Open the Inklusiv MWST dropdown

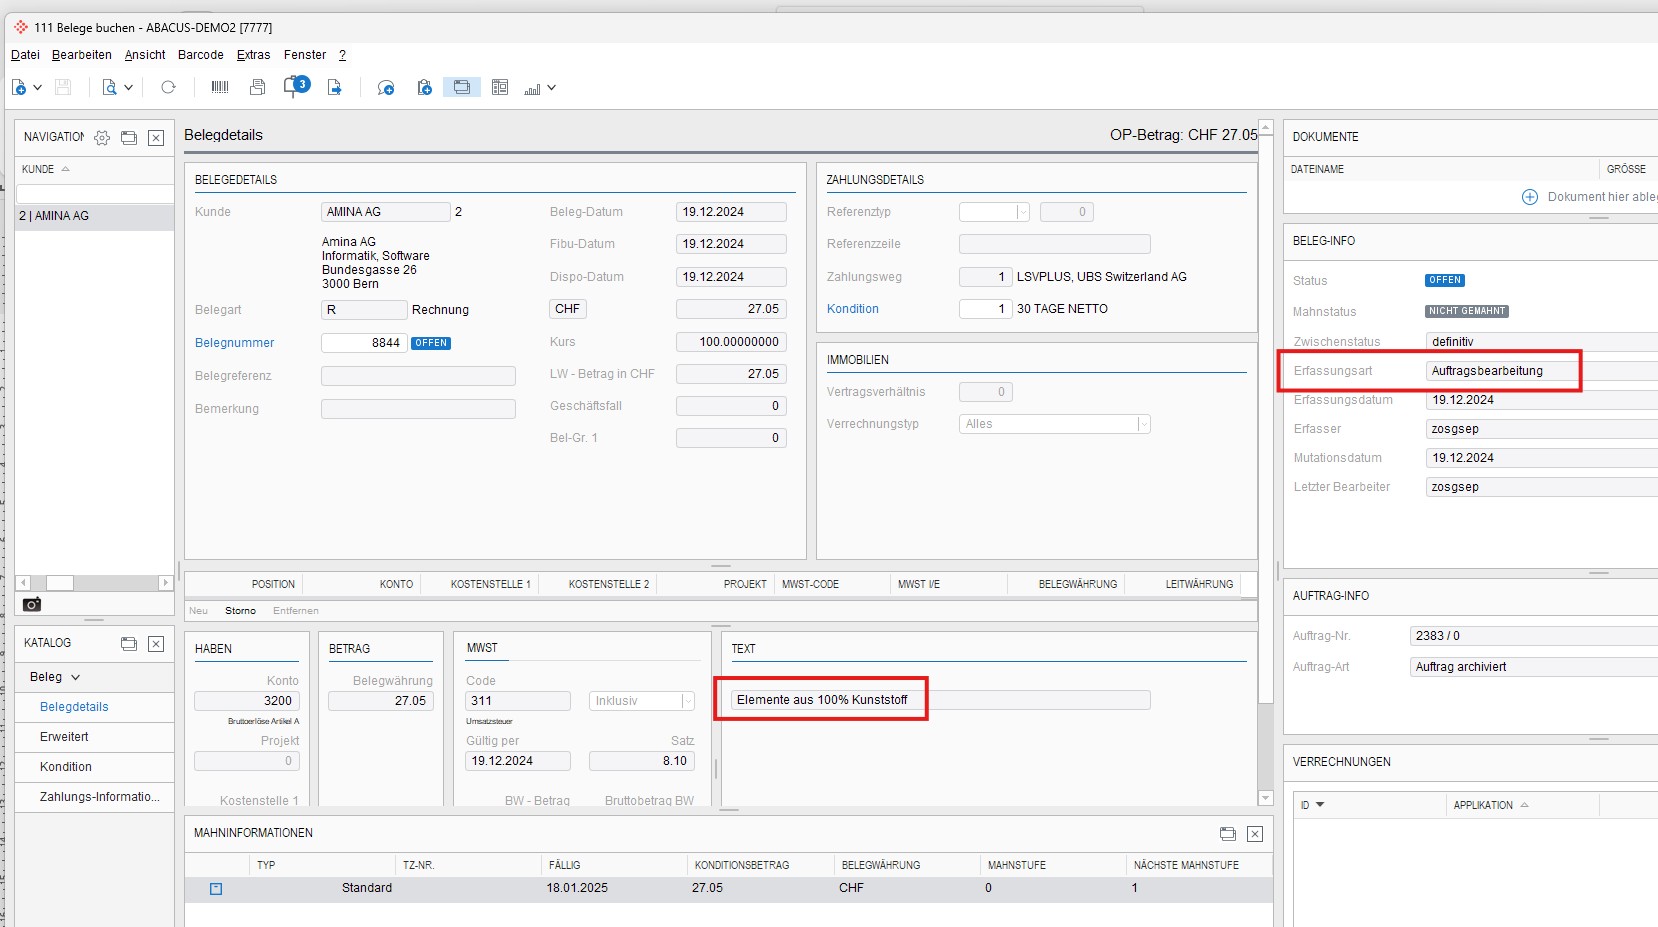click(688, 701)
